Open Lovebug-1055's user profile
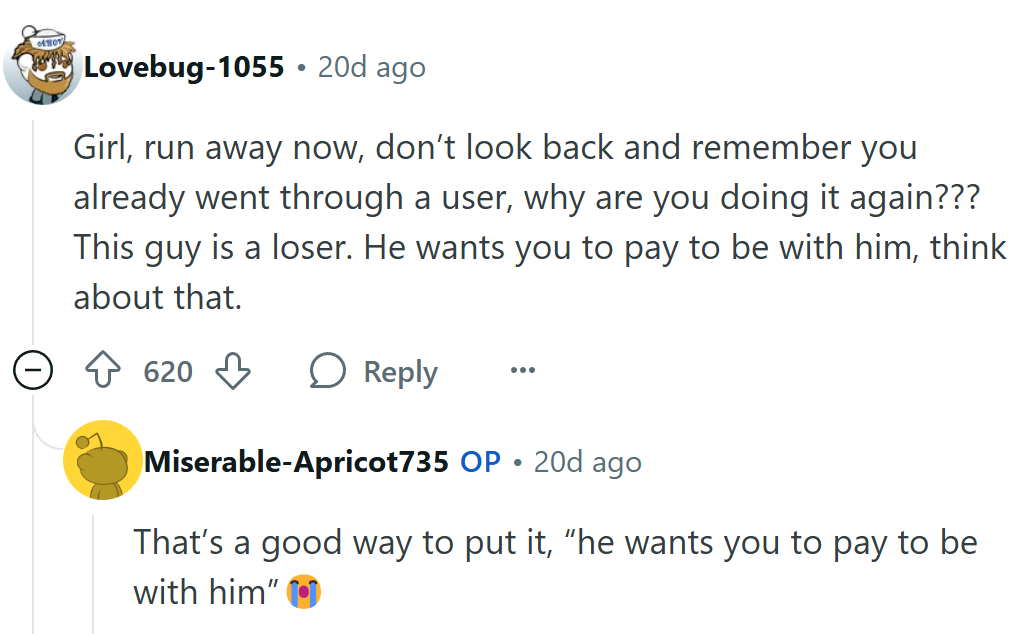The width and height of the screenshot is (1016, 634). click(x=184, y=68)
